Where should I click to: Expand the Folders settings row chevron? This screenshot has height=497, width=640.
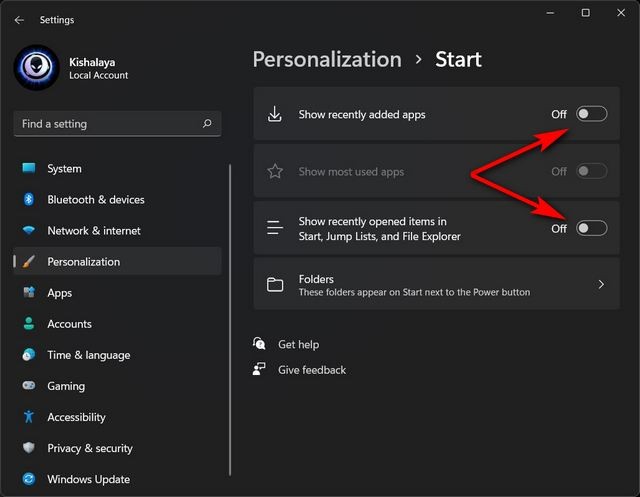[x=601, y=285]
